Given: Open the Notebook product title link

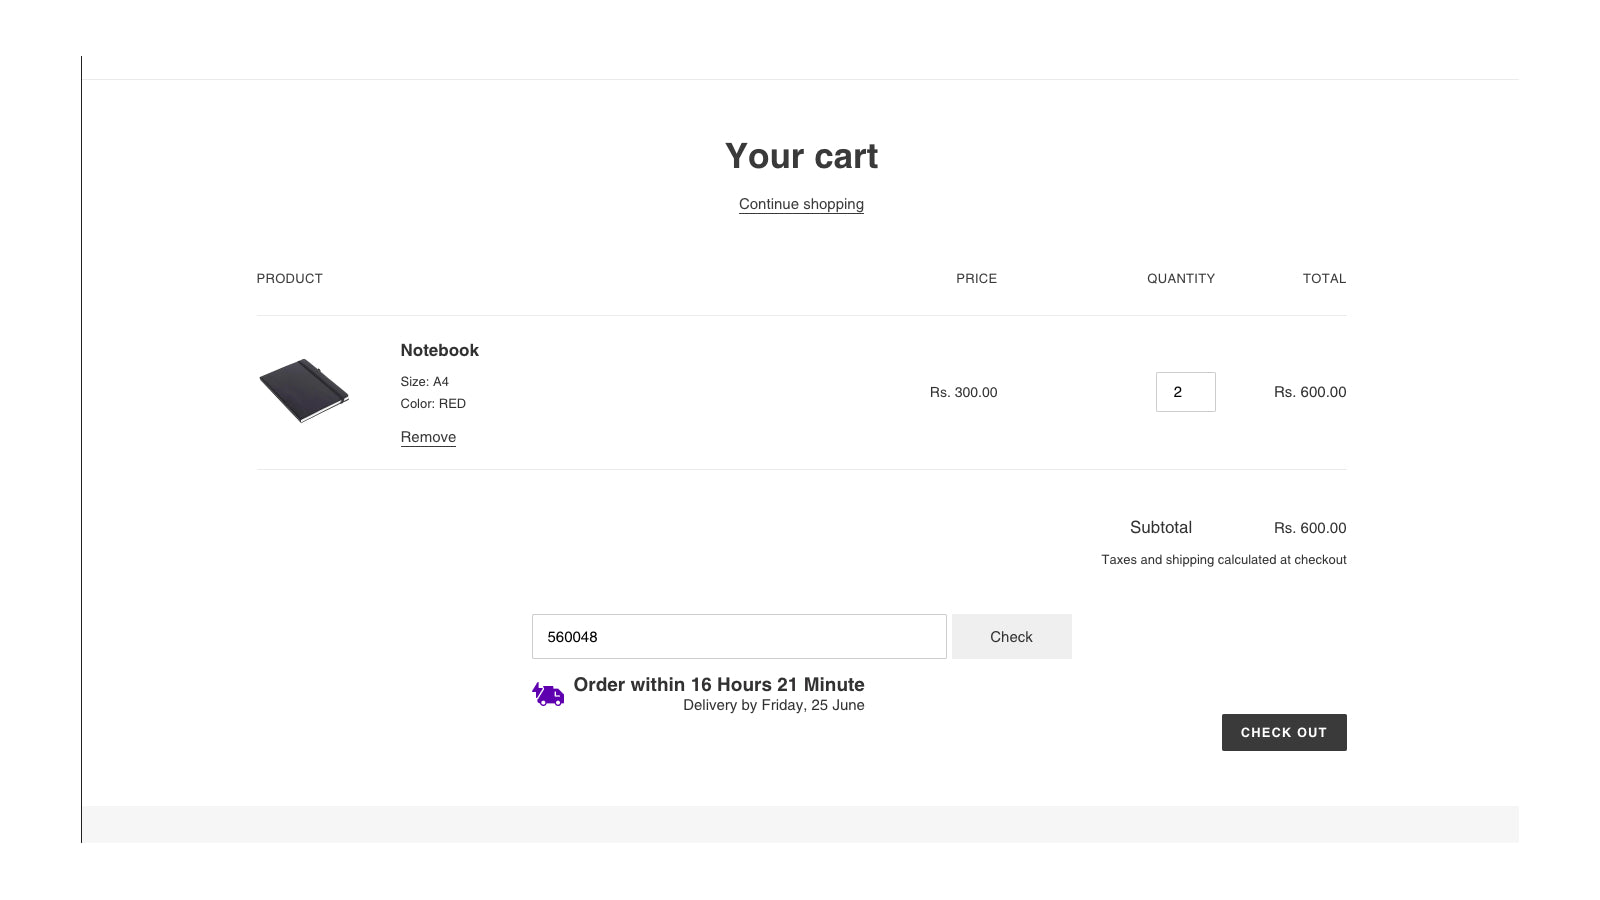Looking at the screenshot, I should [439, 350].
